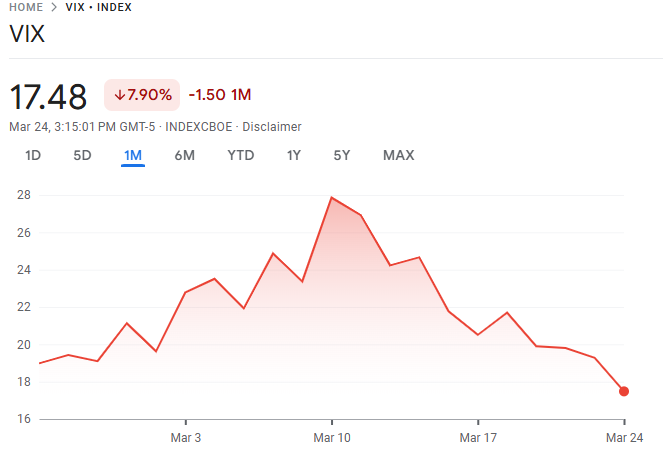Switch to the 6M time range
Screen dimensions: 663x460
pyautogui.click(x=184, y=155)
